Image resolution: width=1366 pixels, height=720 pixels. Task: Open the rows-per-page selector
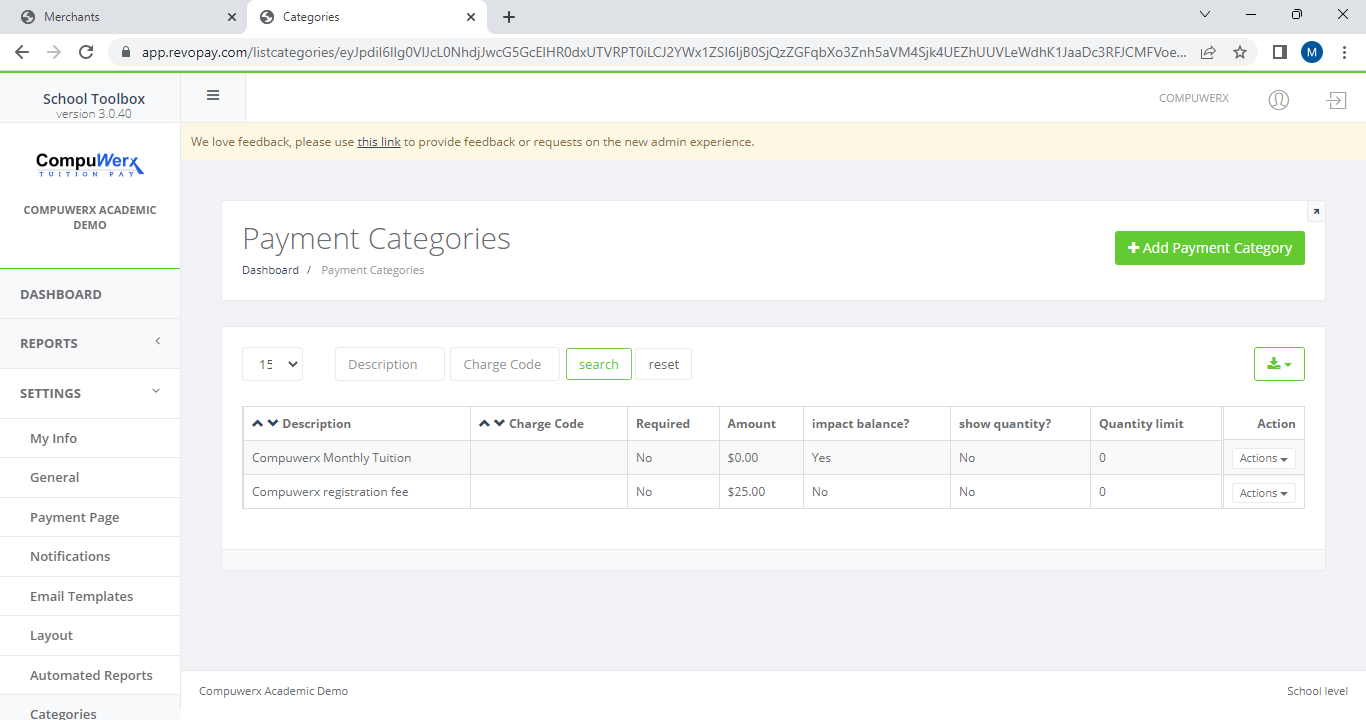pyautogui.click(x=272, y=364)
